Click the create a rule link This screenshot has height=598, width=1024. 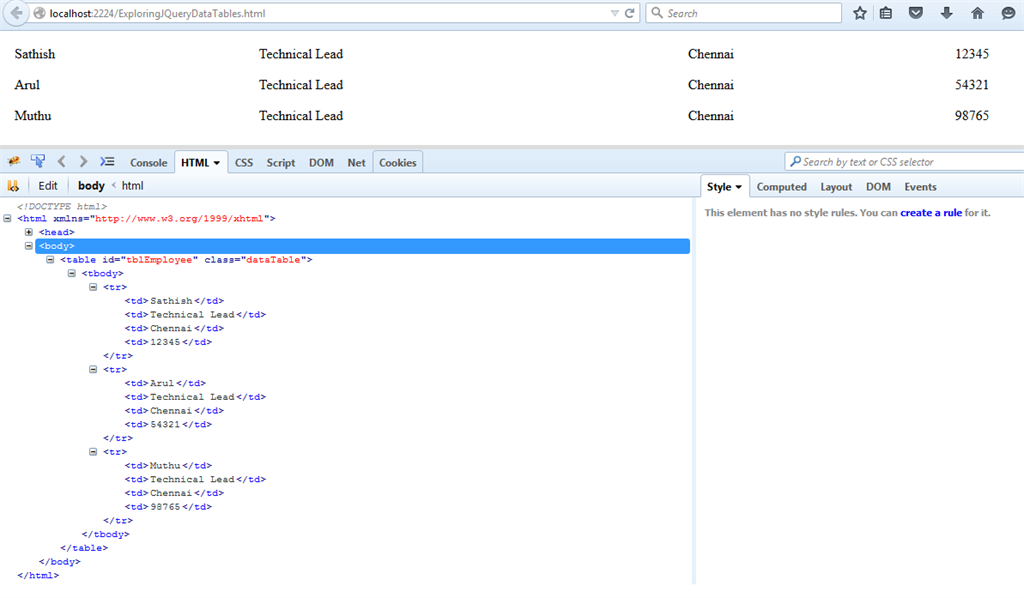(931, 213)
